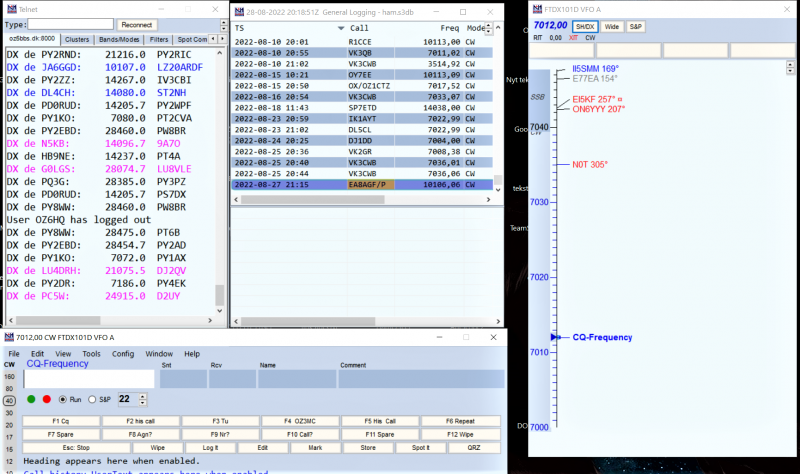Image resolution: width=800 pixels, height=474 pixels.
Task: Select the 20 band button
Action: [x=9, y=425]
